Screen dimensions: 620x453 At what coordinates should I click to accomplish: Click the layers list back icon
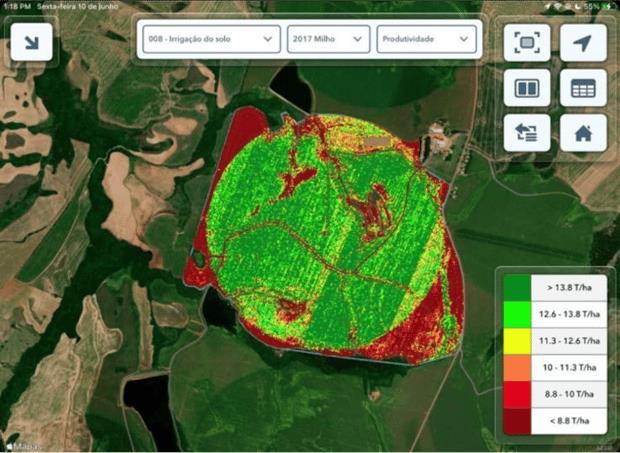click(526, 133)
